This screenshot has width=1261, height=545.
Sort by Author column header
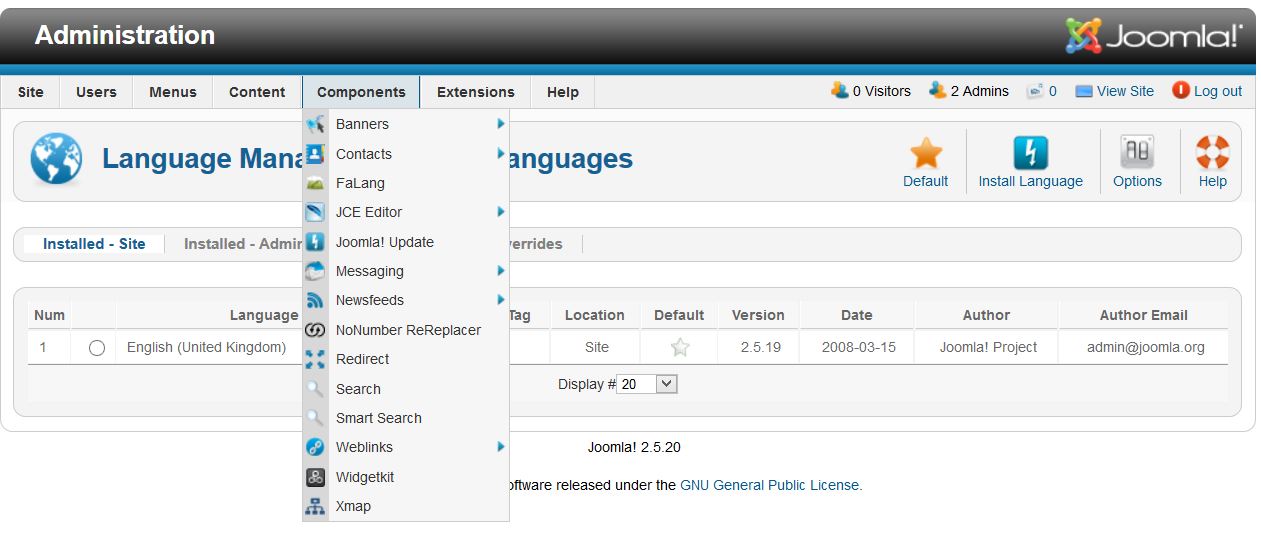pos(986,315)
